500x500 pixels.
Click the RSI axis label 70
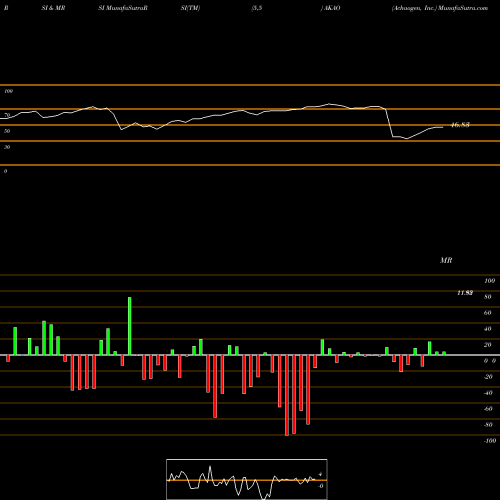tap(7, 115)
